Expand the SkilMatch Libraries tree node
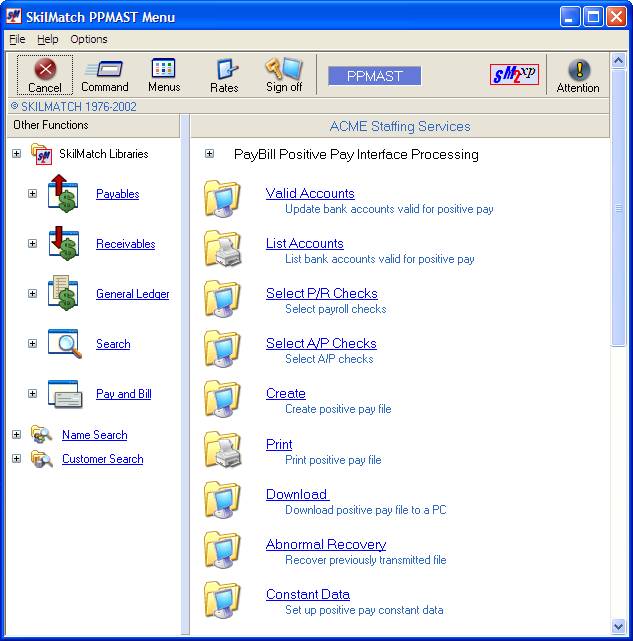Image resolution: width=633 pixels, height=641 pixels. click(16, 154)
